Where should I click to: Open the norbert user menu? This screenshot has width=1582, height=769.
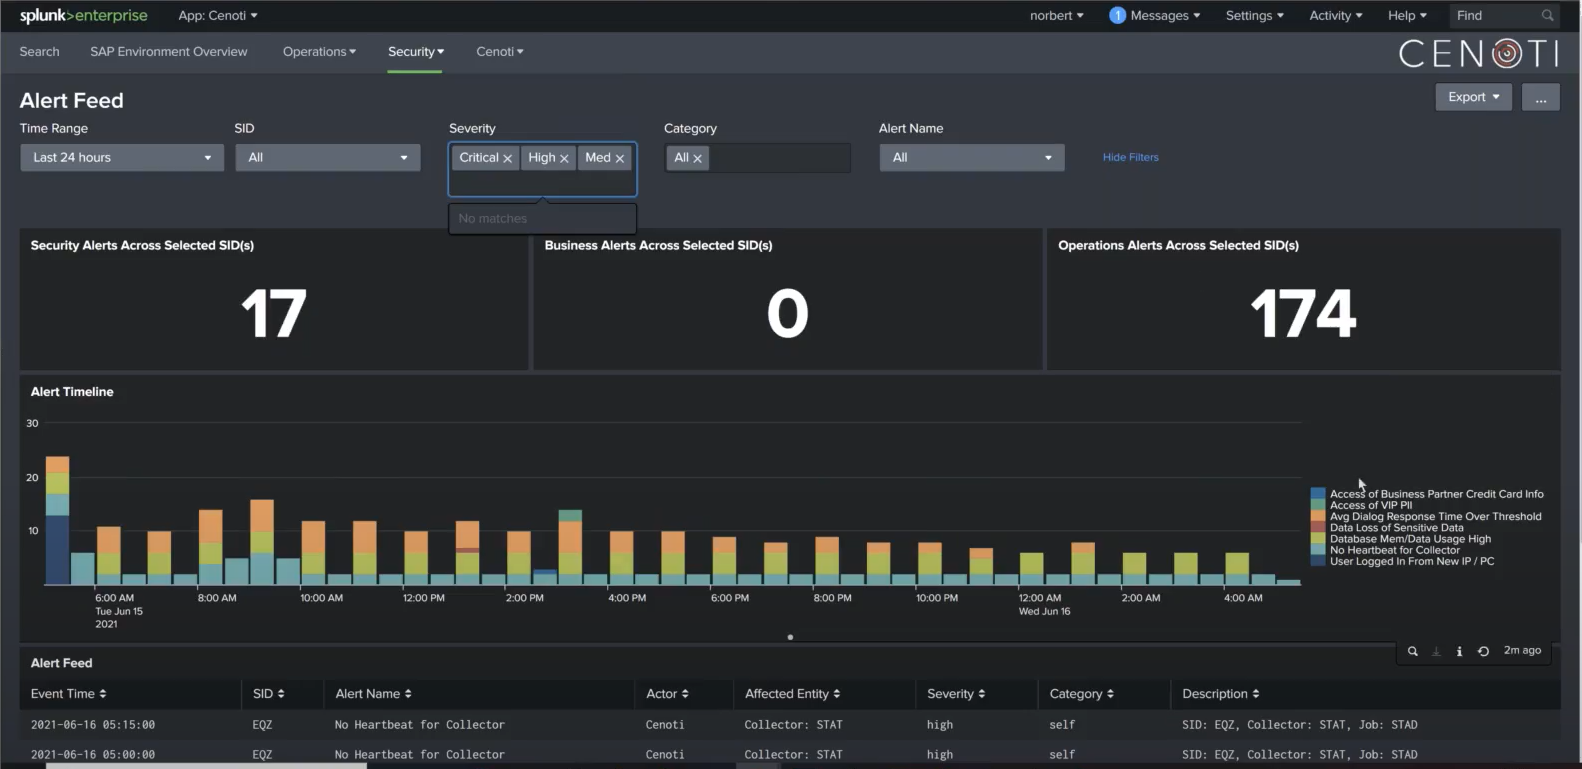[1056, 15]
